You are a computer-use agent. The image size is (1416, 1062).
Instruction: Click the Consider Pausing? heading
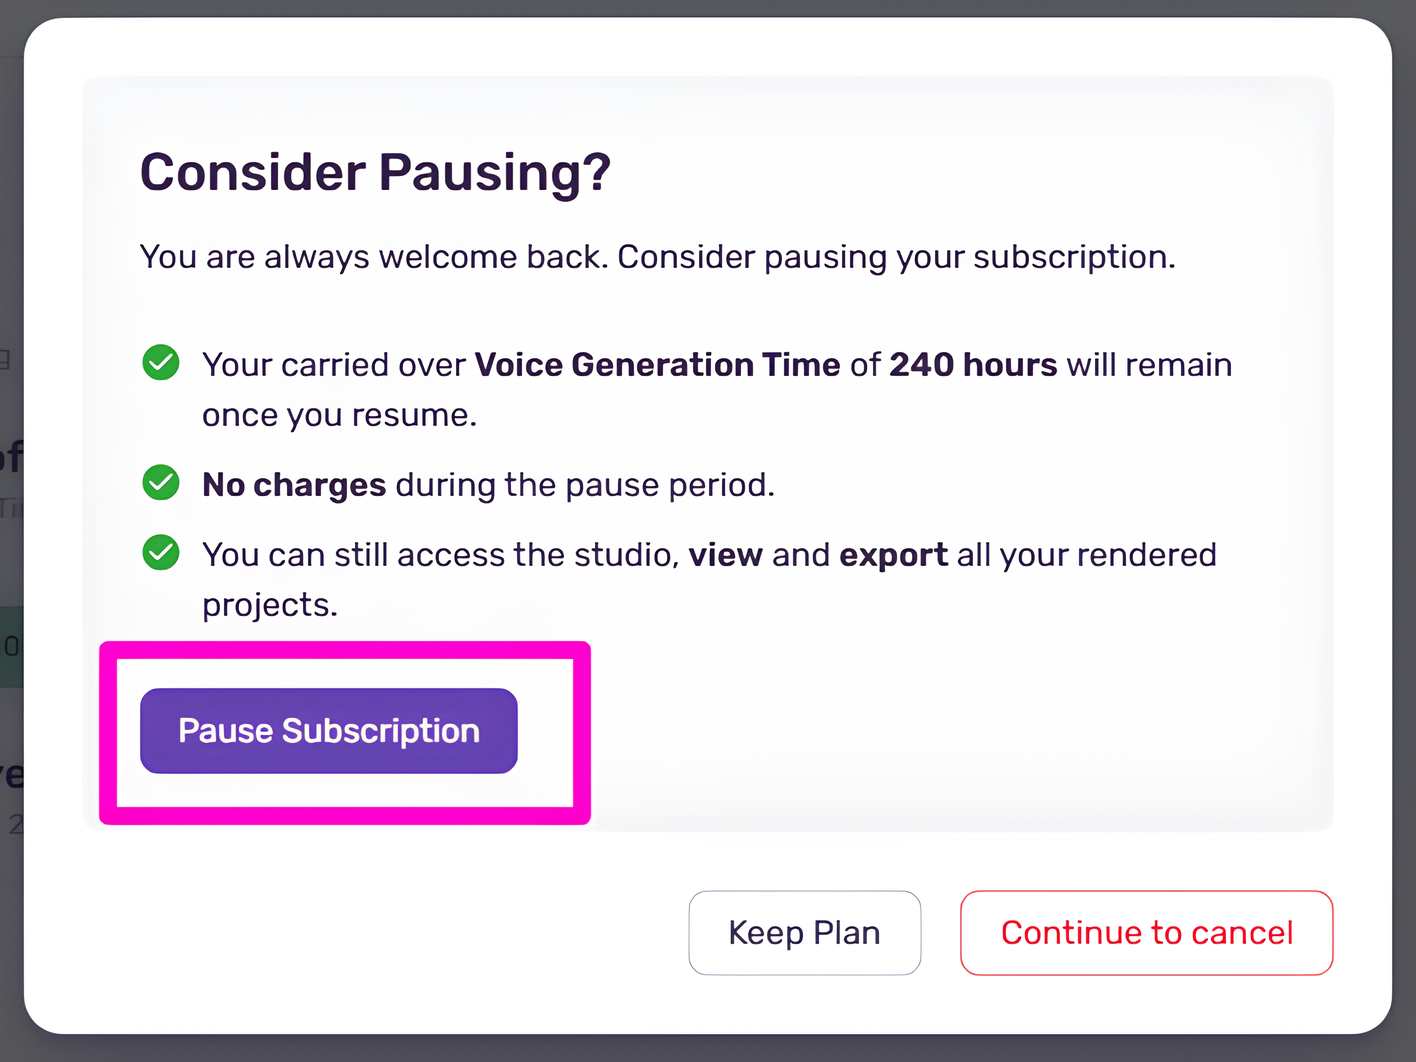pyautogui.click(x=375, y=172)
